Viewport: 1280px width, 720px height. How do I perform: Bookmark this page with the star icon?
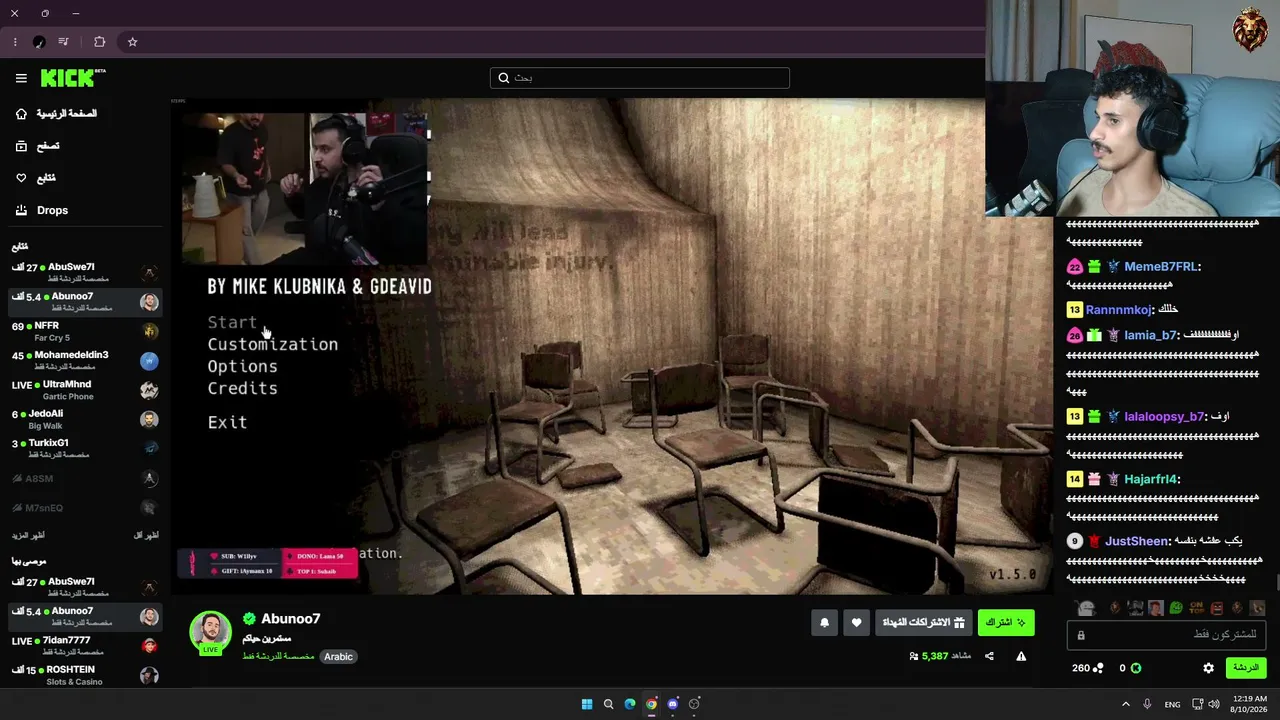tap(132, 42)
